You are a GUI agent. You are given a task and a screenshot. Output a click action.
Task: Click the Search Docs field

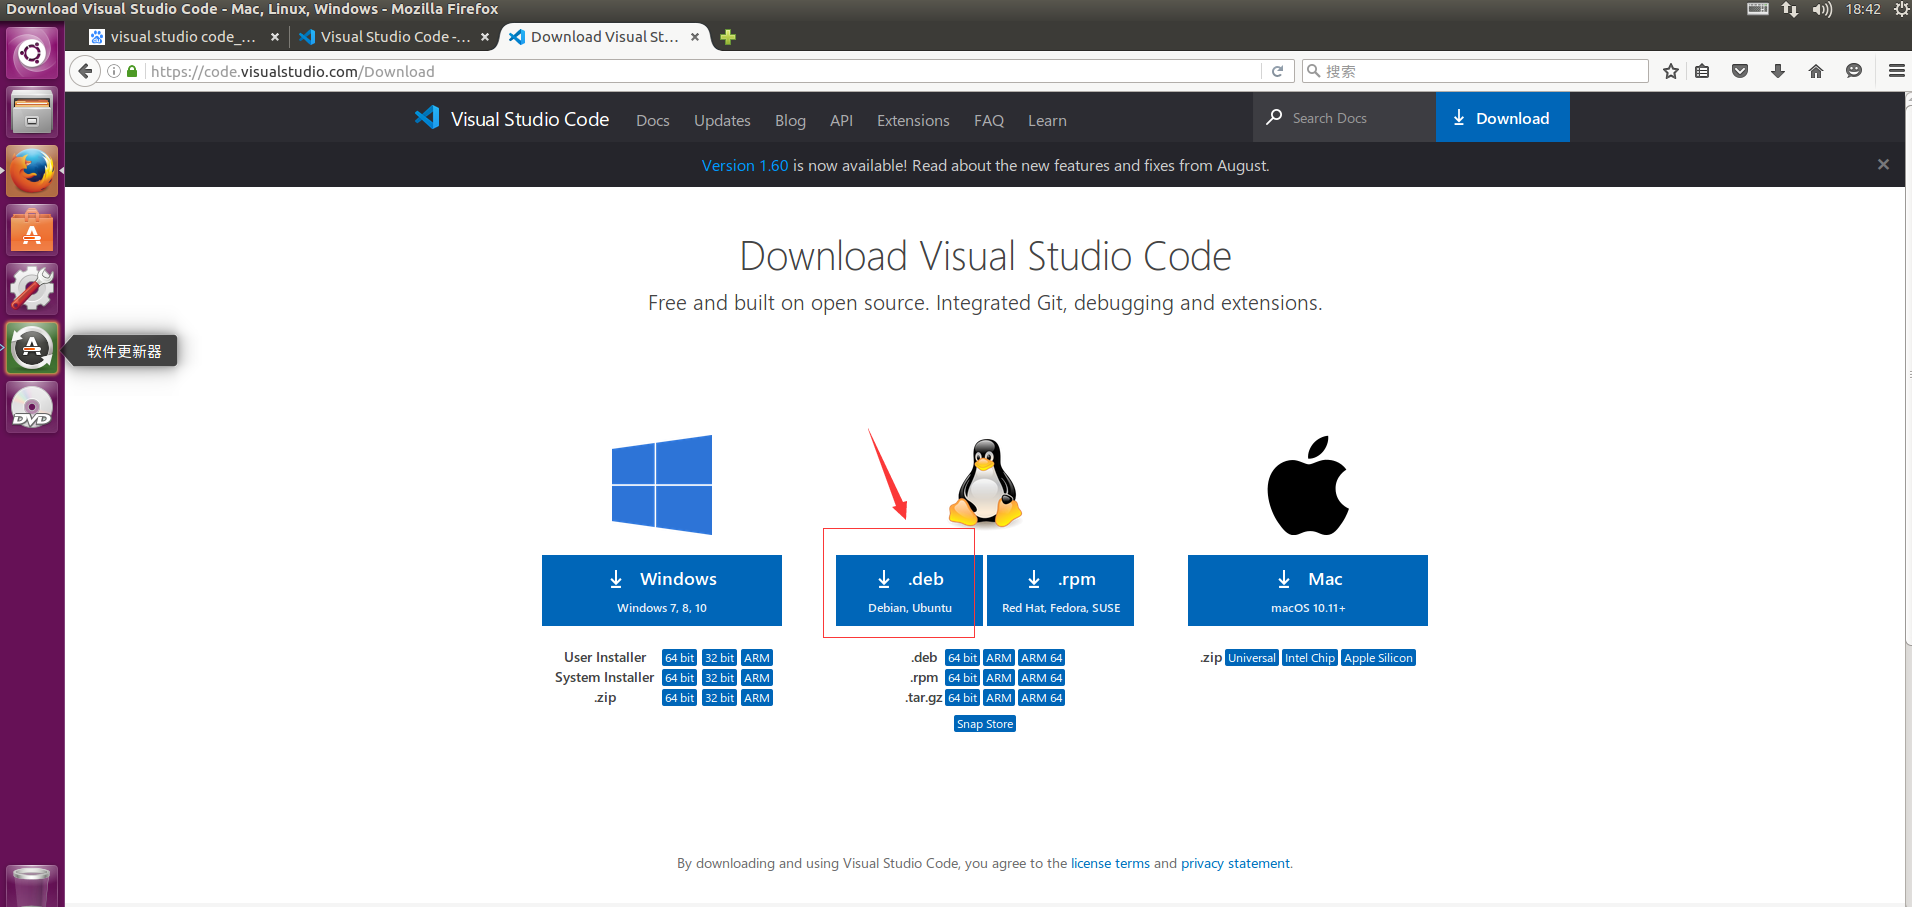coord(1344,117)
